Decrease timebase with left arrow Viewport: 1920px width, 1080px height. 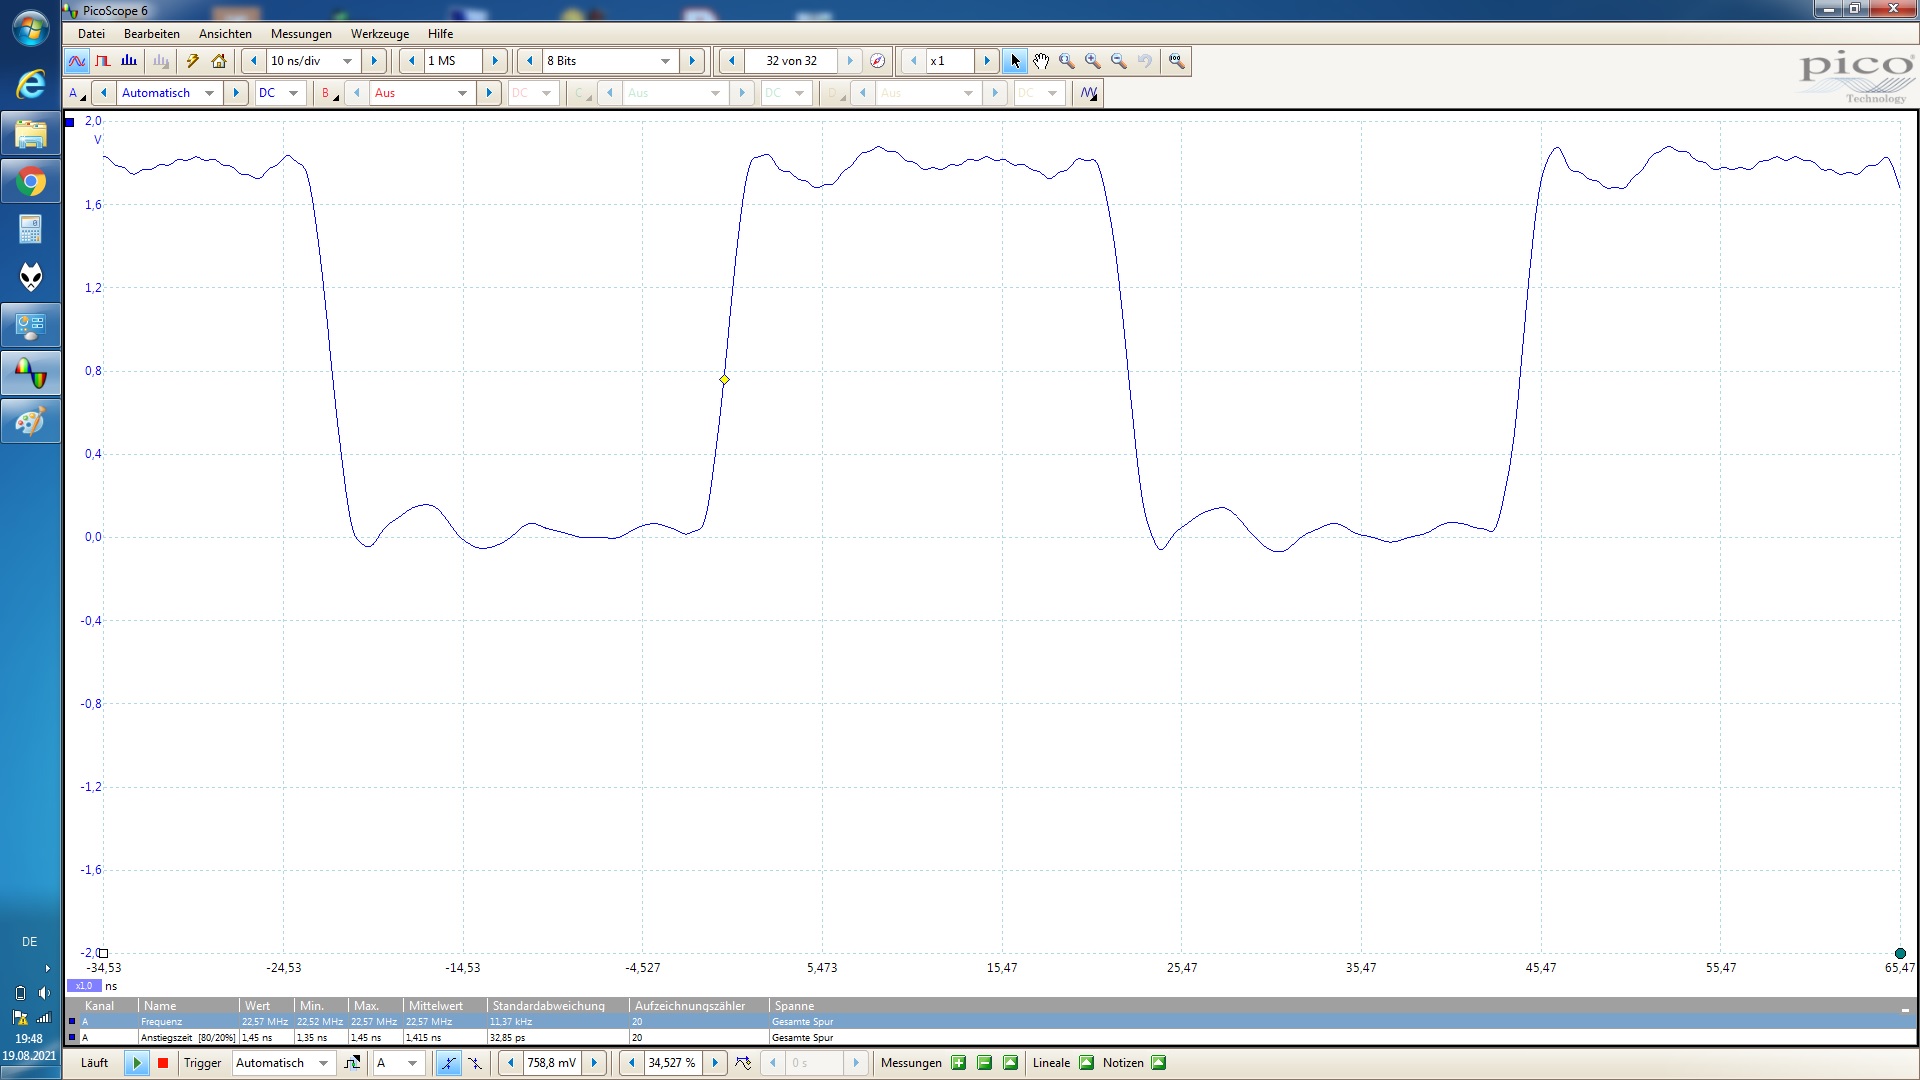point(254,61)
